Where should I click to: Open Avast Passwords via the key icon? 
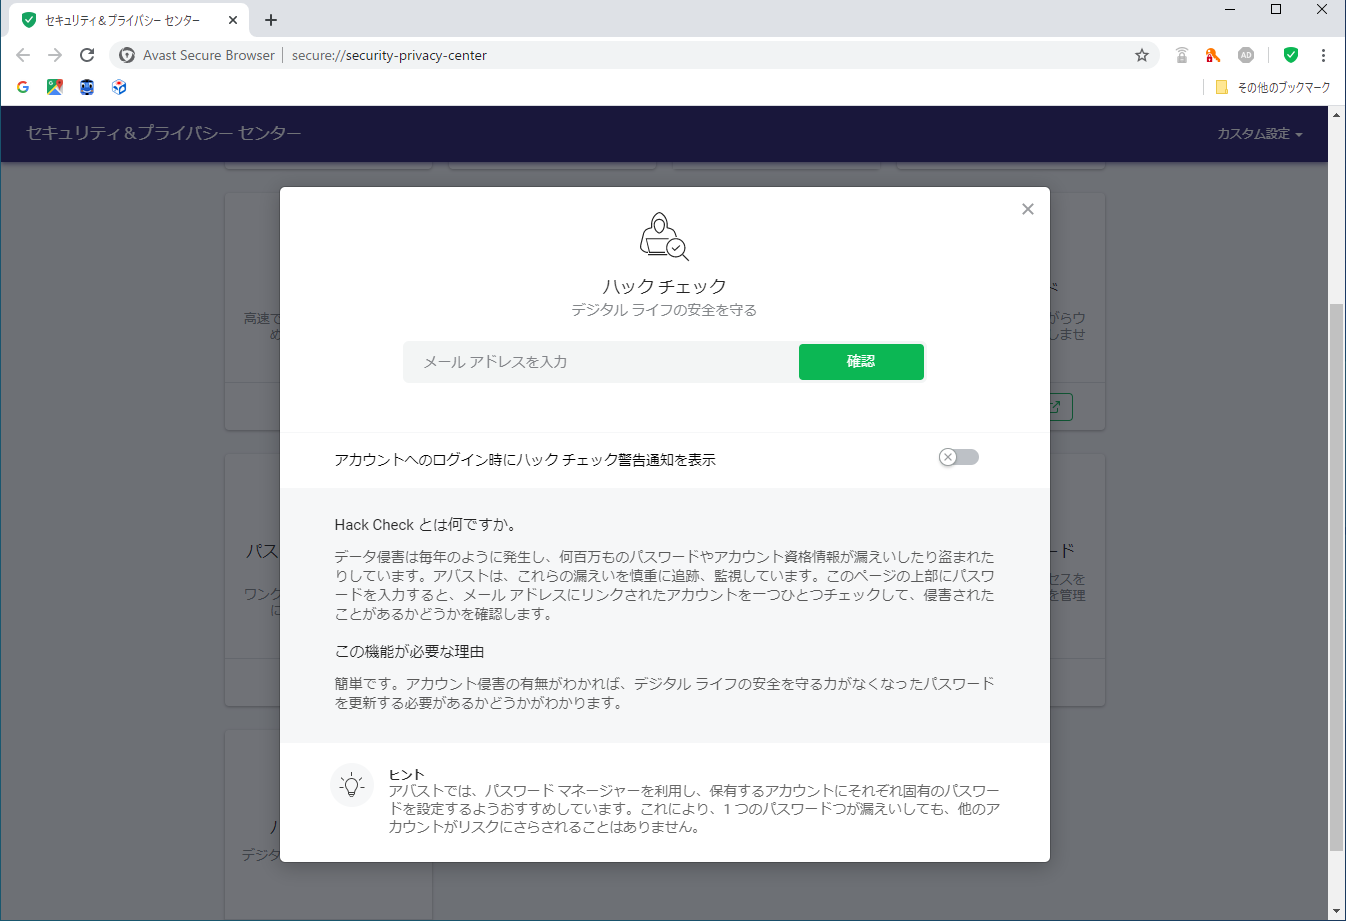click(x=1213, y=55)
